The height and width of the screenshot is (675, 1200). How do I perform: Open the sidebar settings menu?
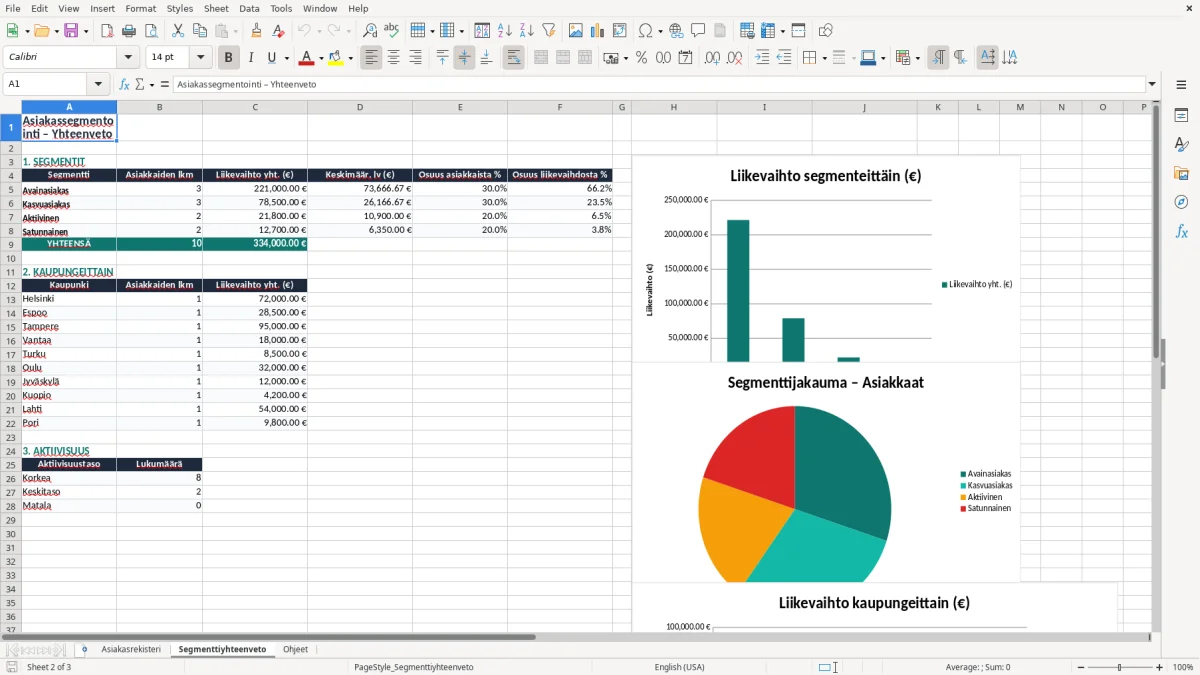pos(1181,86)
